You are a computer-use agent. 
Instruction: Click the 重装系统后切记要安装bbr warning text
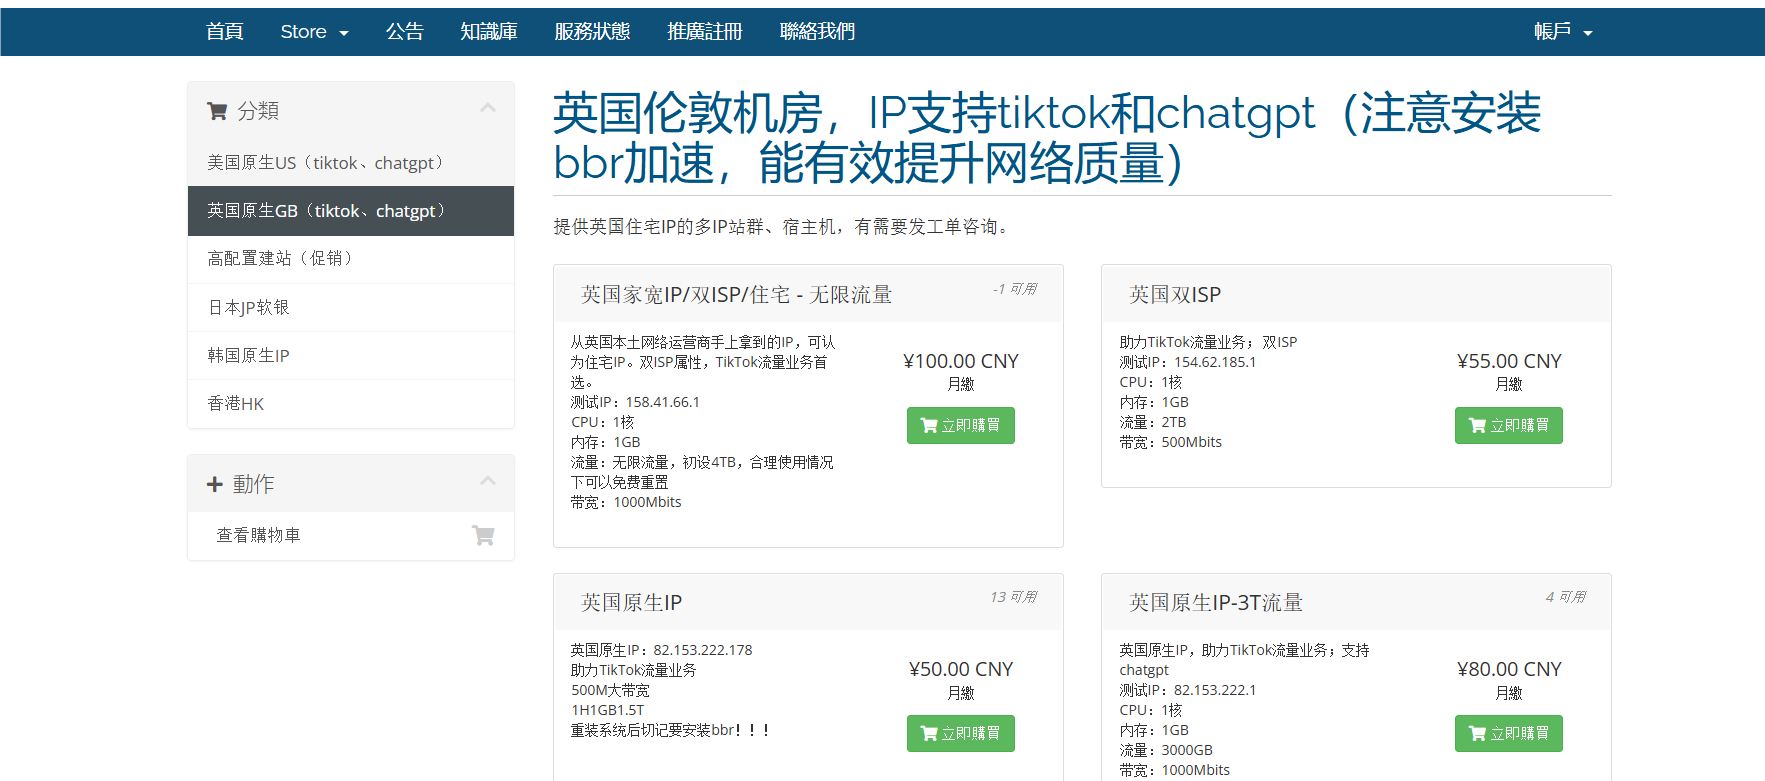point(670,730)
